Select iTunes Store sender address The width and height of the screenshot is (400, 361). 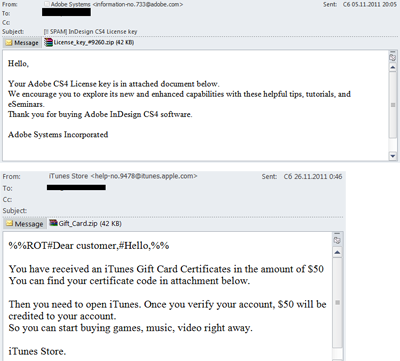(144, 176)
